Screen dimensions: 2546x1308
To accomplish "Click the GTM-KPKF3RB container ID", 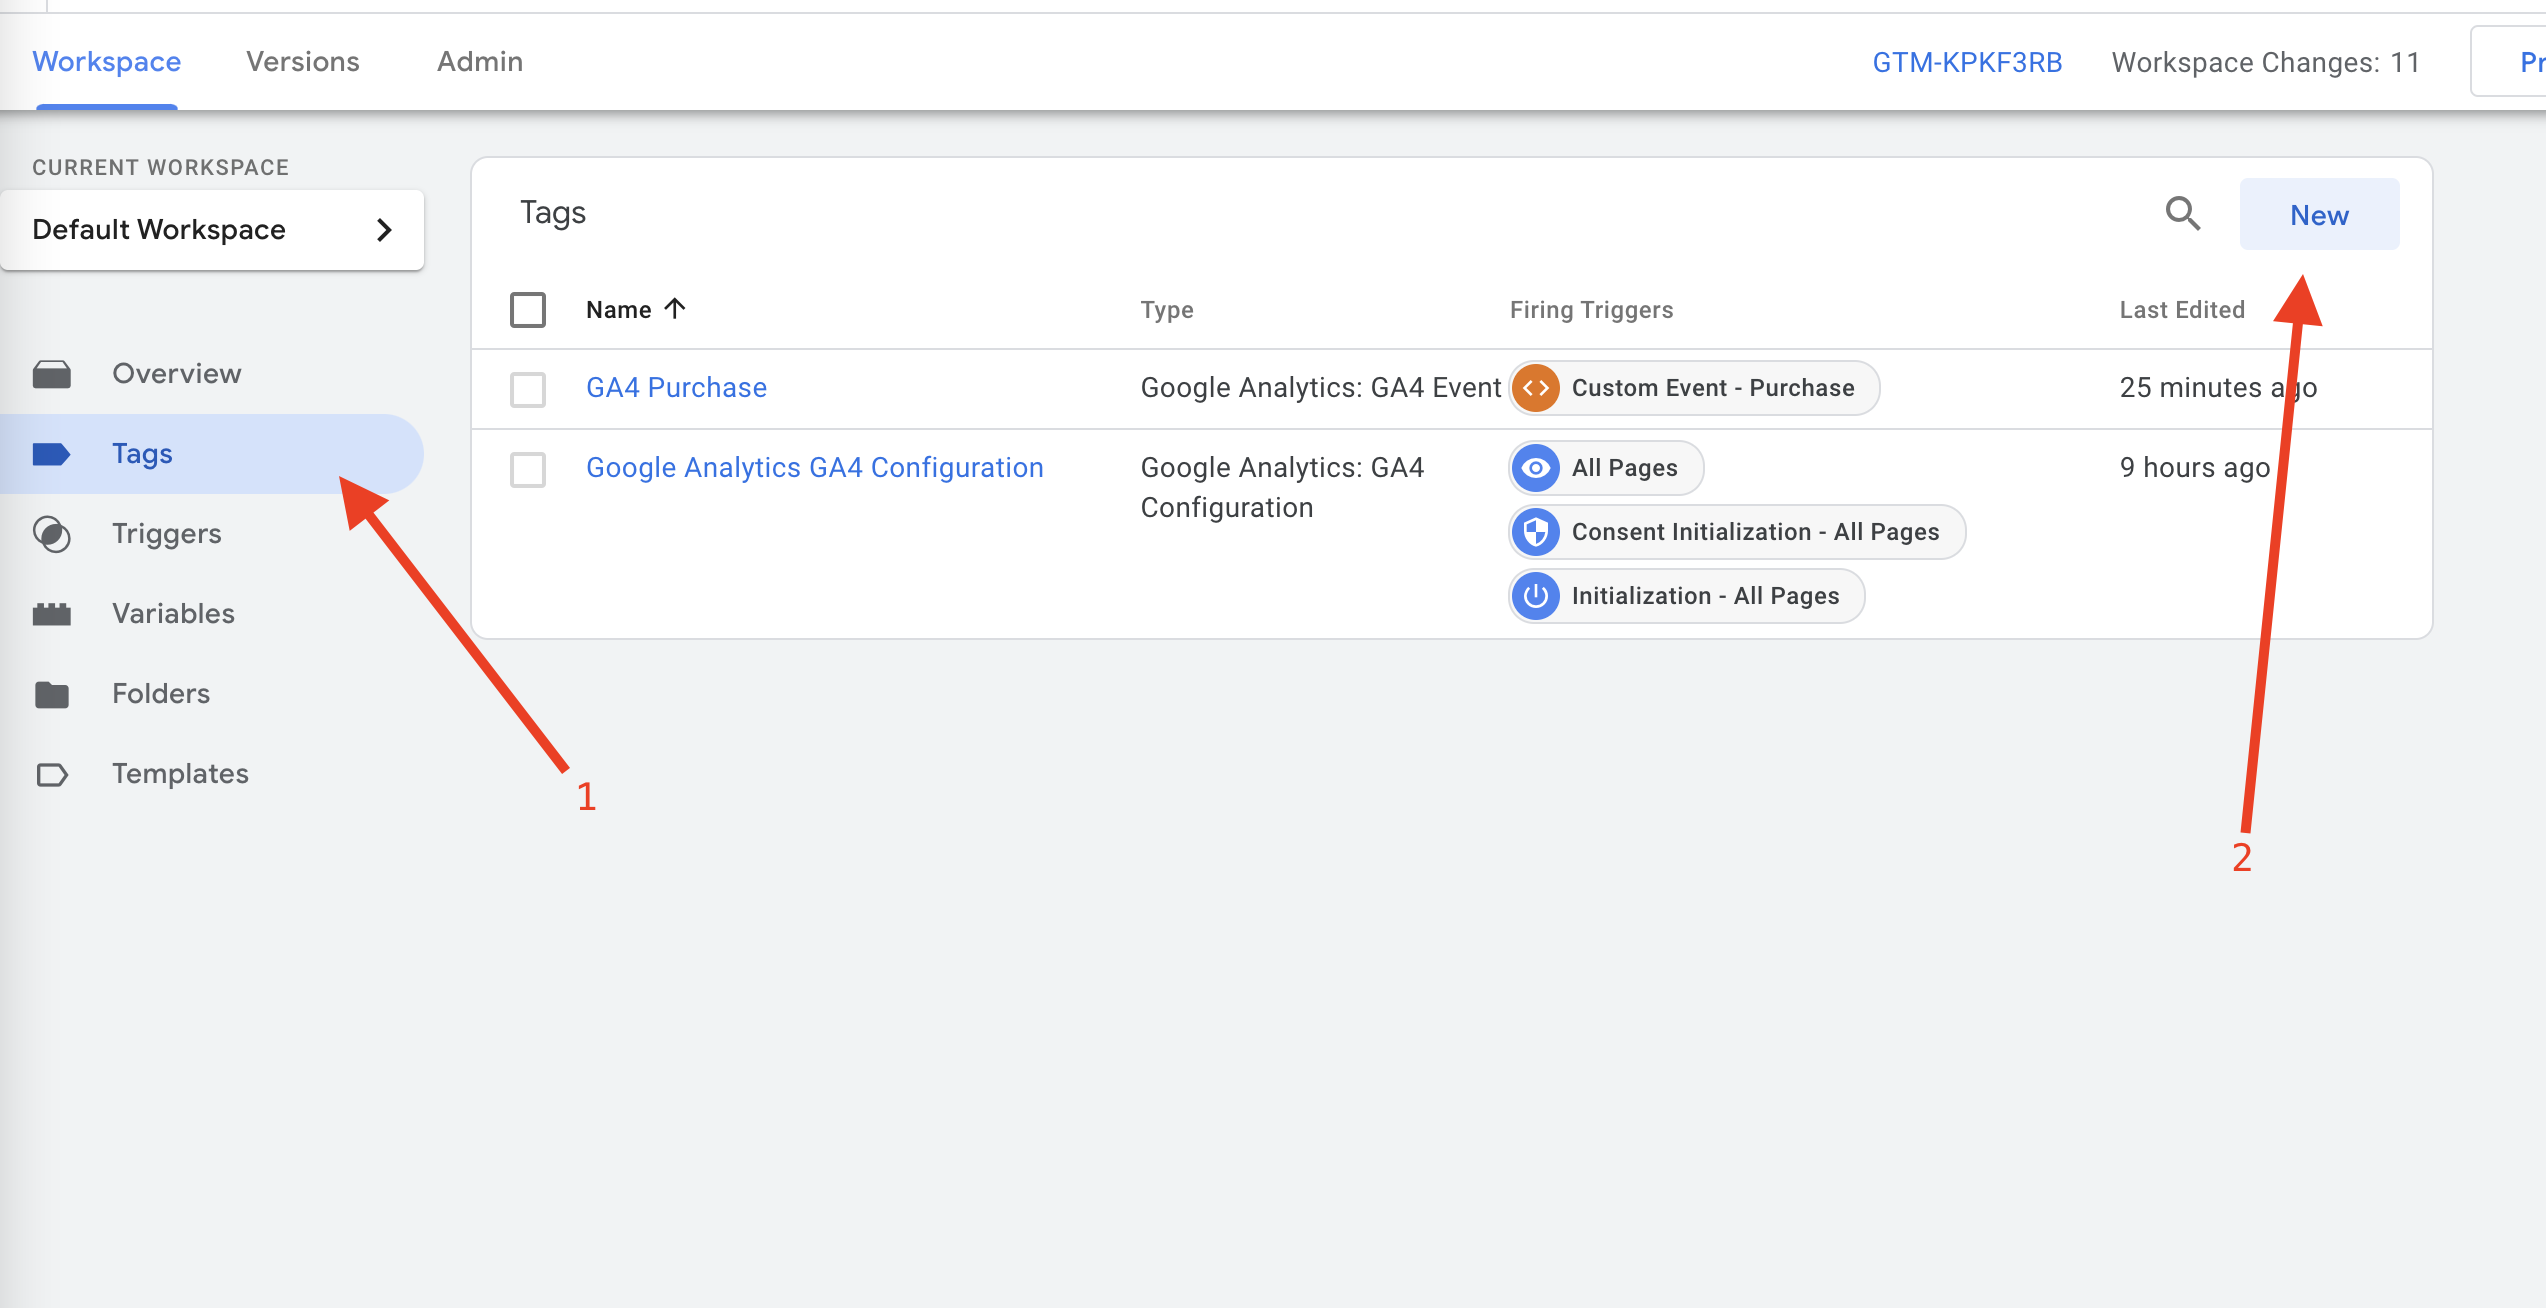I will point(1967,63).
